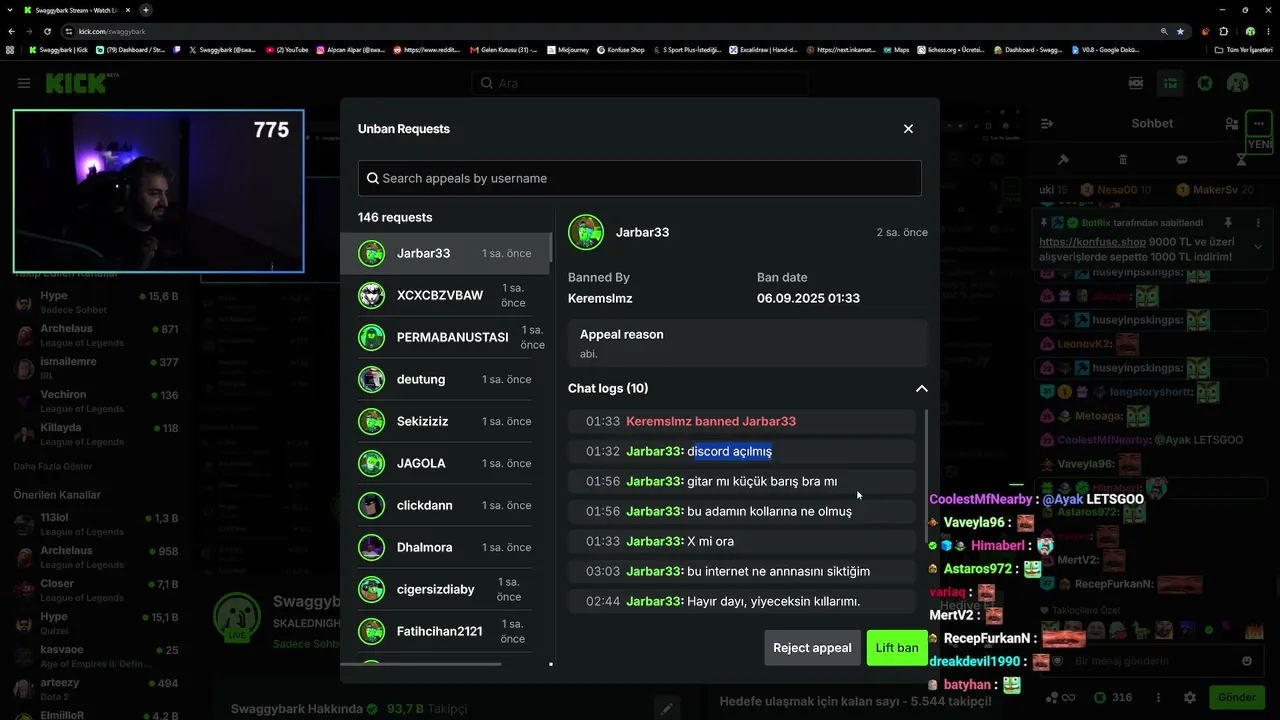Open the Kick hamburger menu

tap(24, 83)
